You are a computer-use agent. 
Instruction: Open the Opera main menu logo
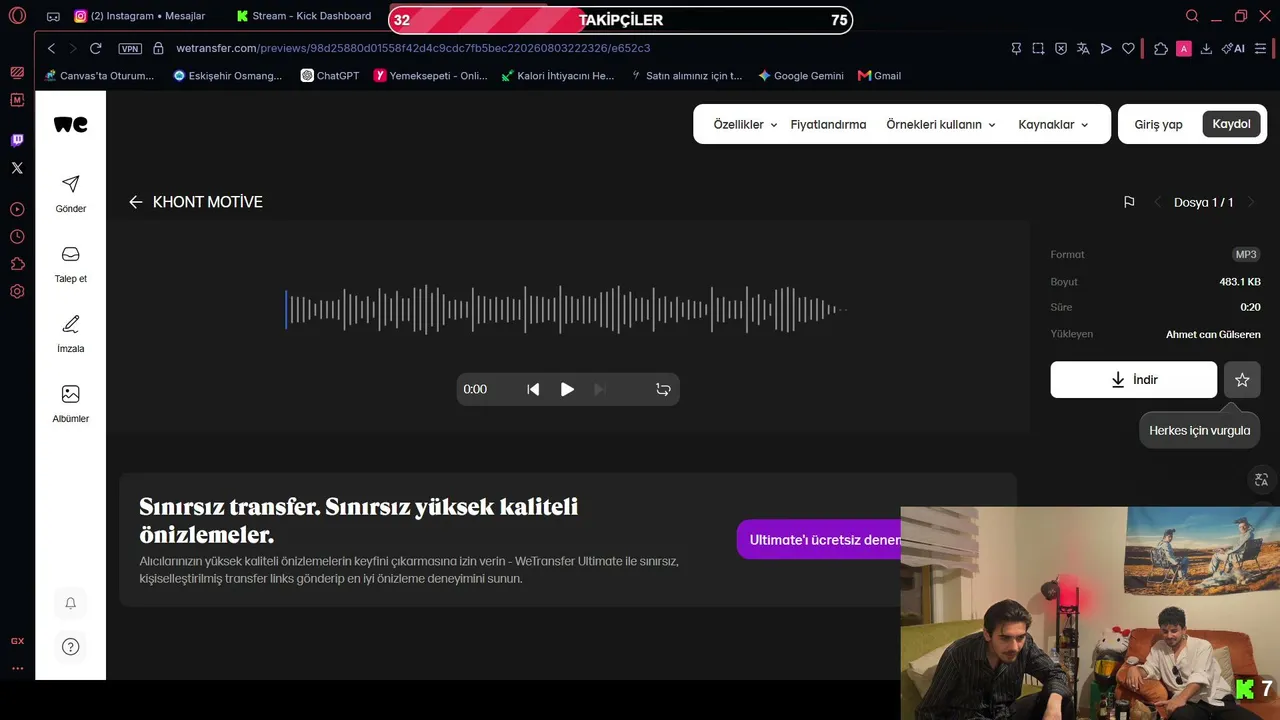[x=17, y=16]
